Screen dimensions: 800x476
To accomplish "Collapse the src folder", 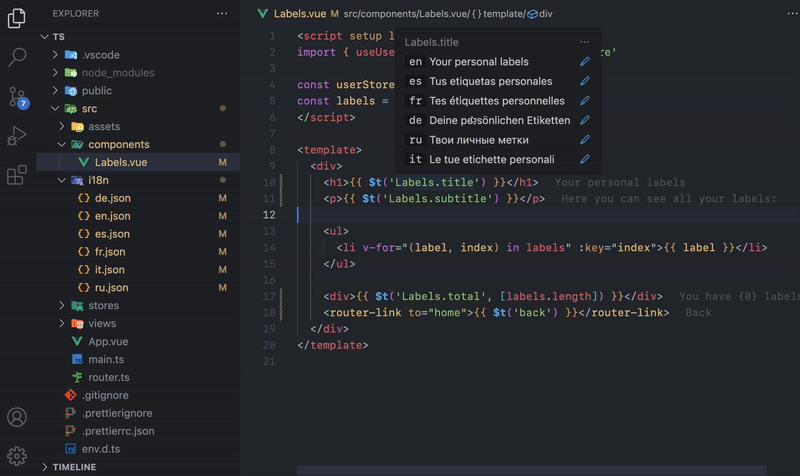I will click(x=55, y=108).
